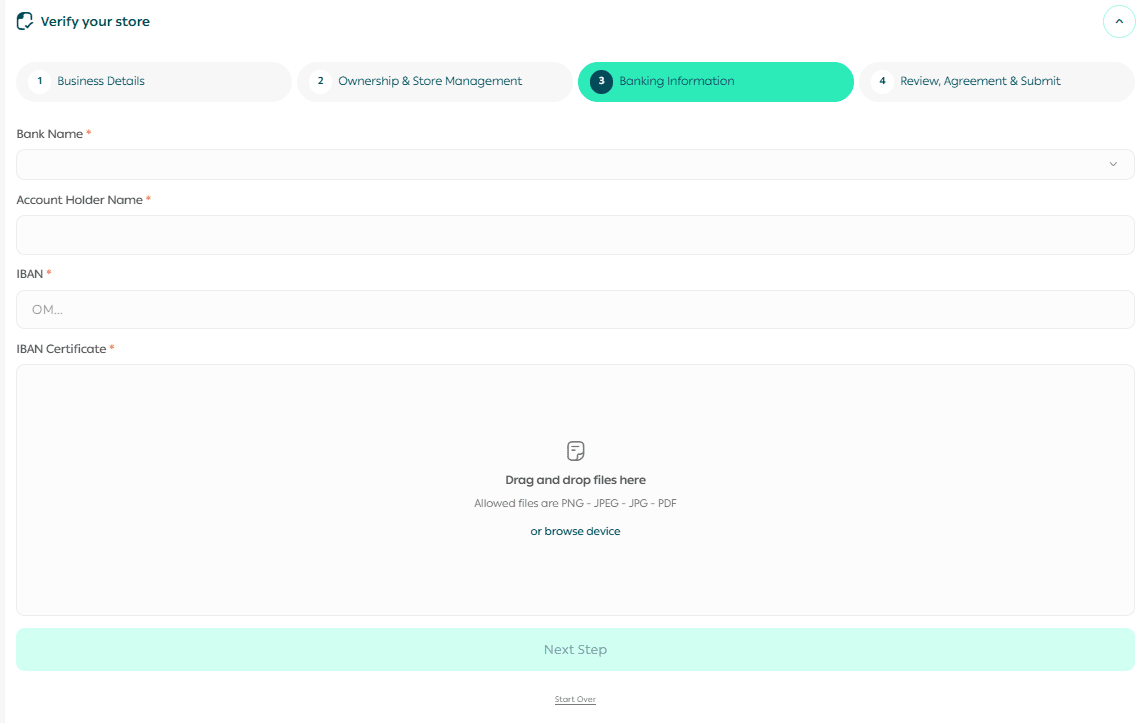Go to the Business Details step
This screenshot has width=1140, height=723.
(x=153, y=81)
